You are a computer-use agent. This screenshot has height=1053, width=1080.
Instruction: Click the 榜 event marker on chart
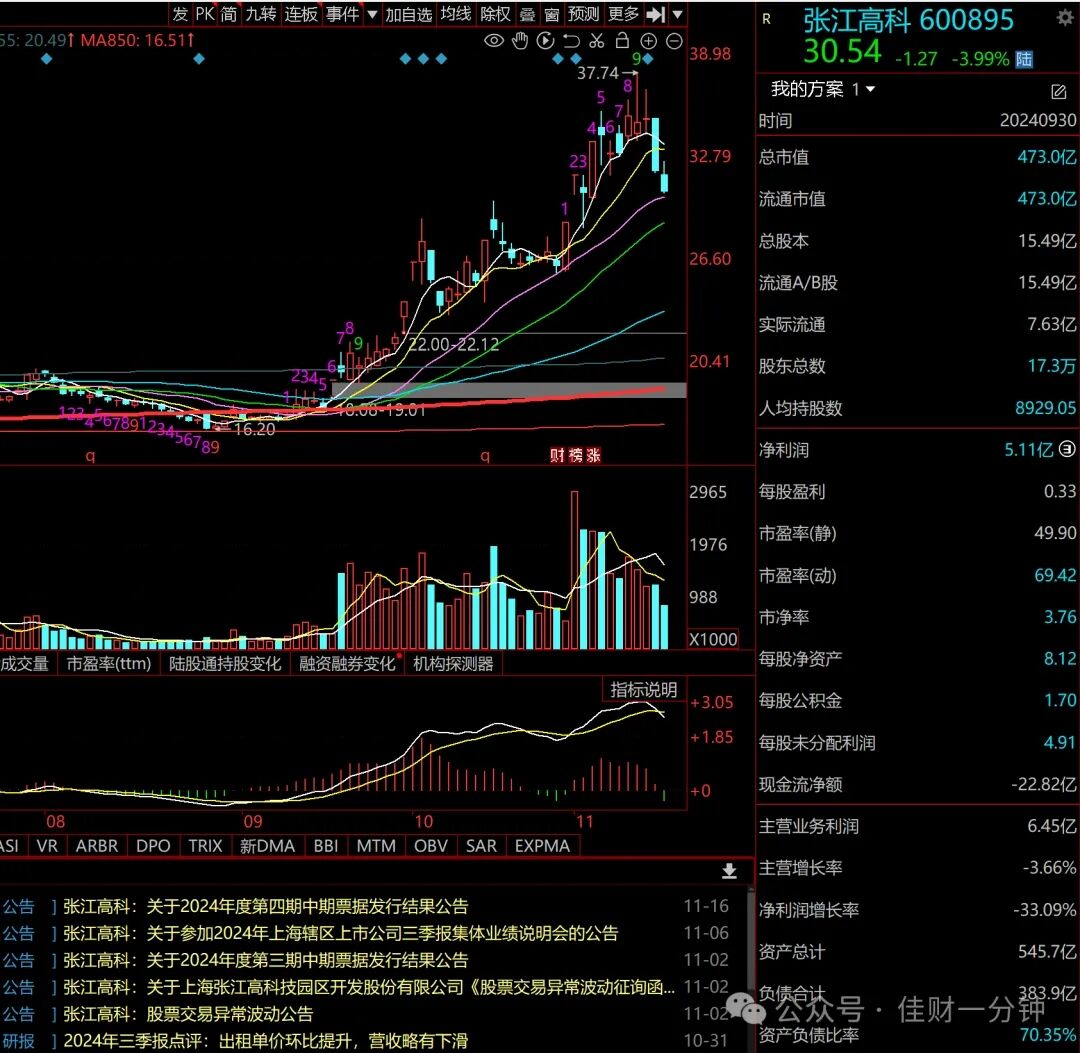(576, 455)
